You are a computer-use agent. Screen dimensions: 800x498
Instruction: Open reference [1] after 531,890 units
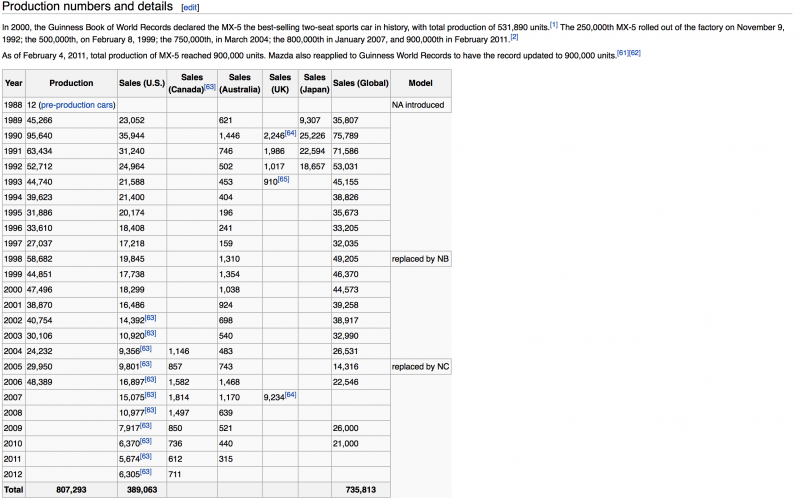(x=553, y=24)
